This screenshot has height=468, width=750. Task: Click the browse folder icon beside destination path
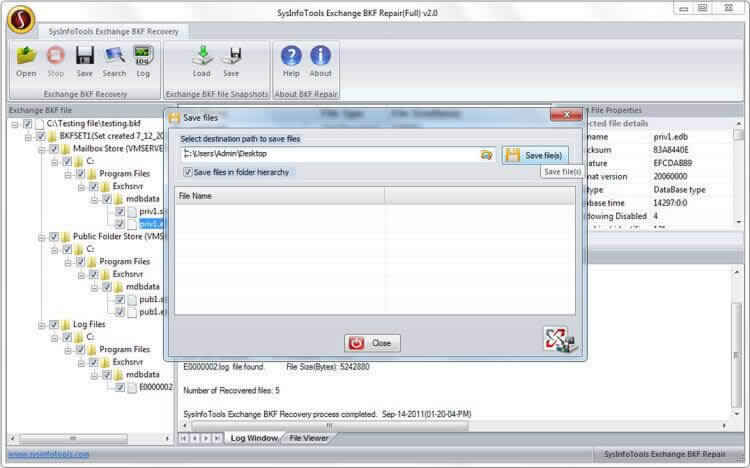(486, 155)
